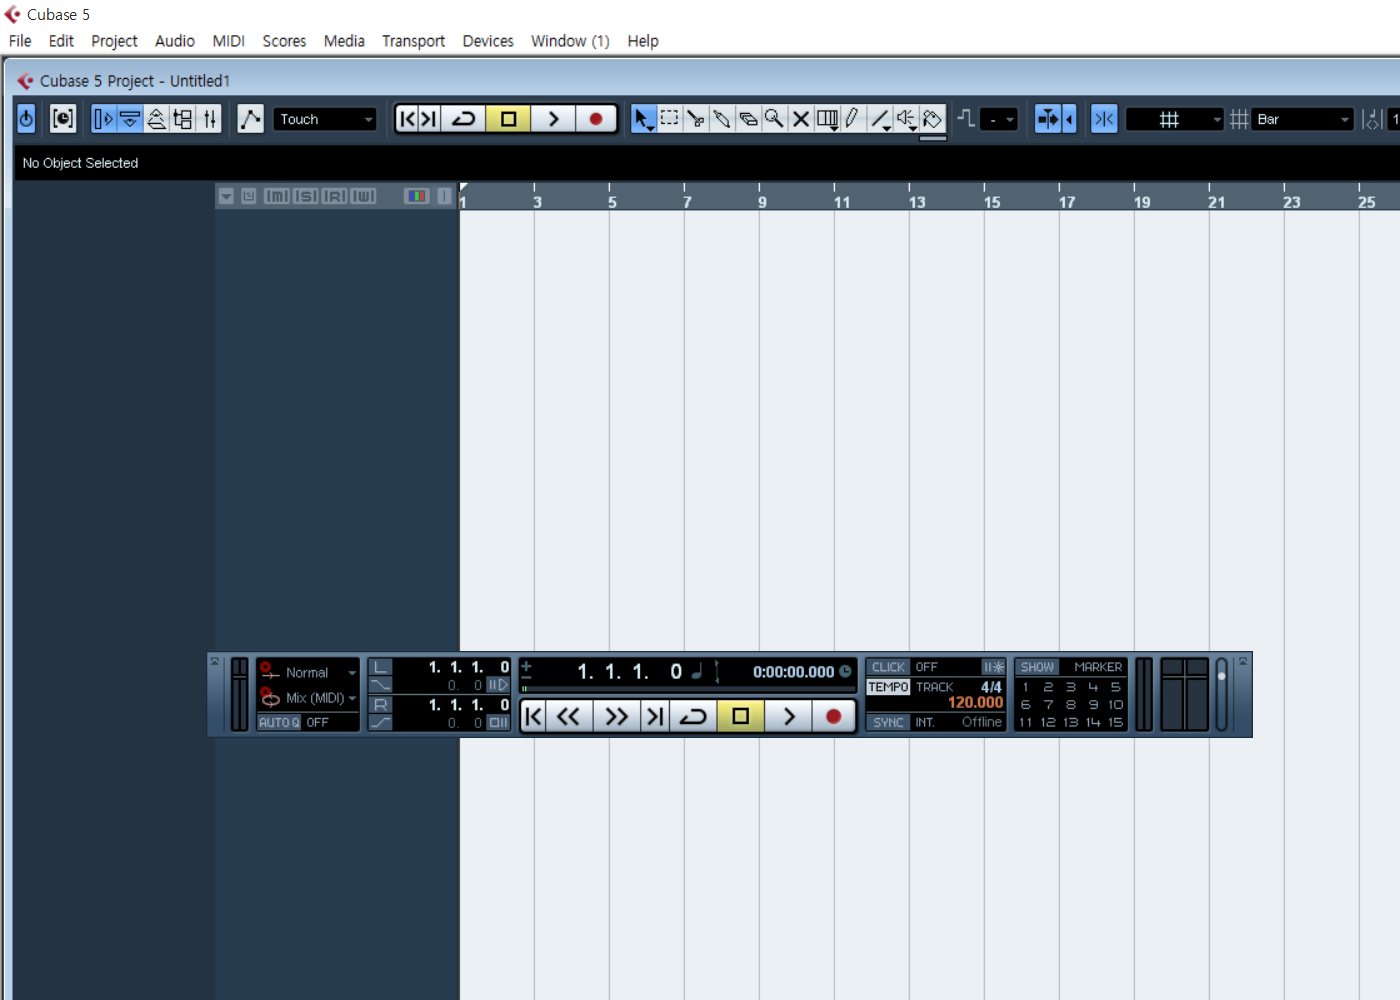Viewport: 1400px width, 1000px height.
Task: Select the Line tool
Action: point(880,119)
